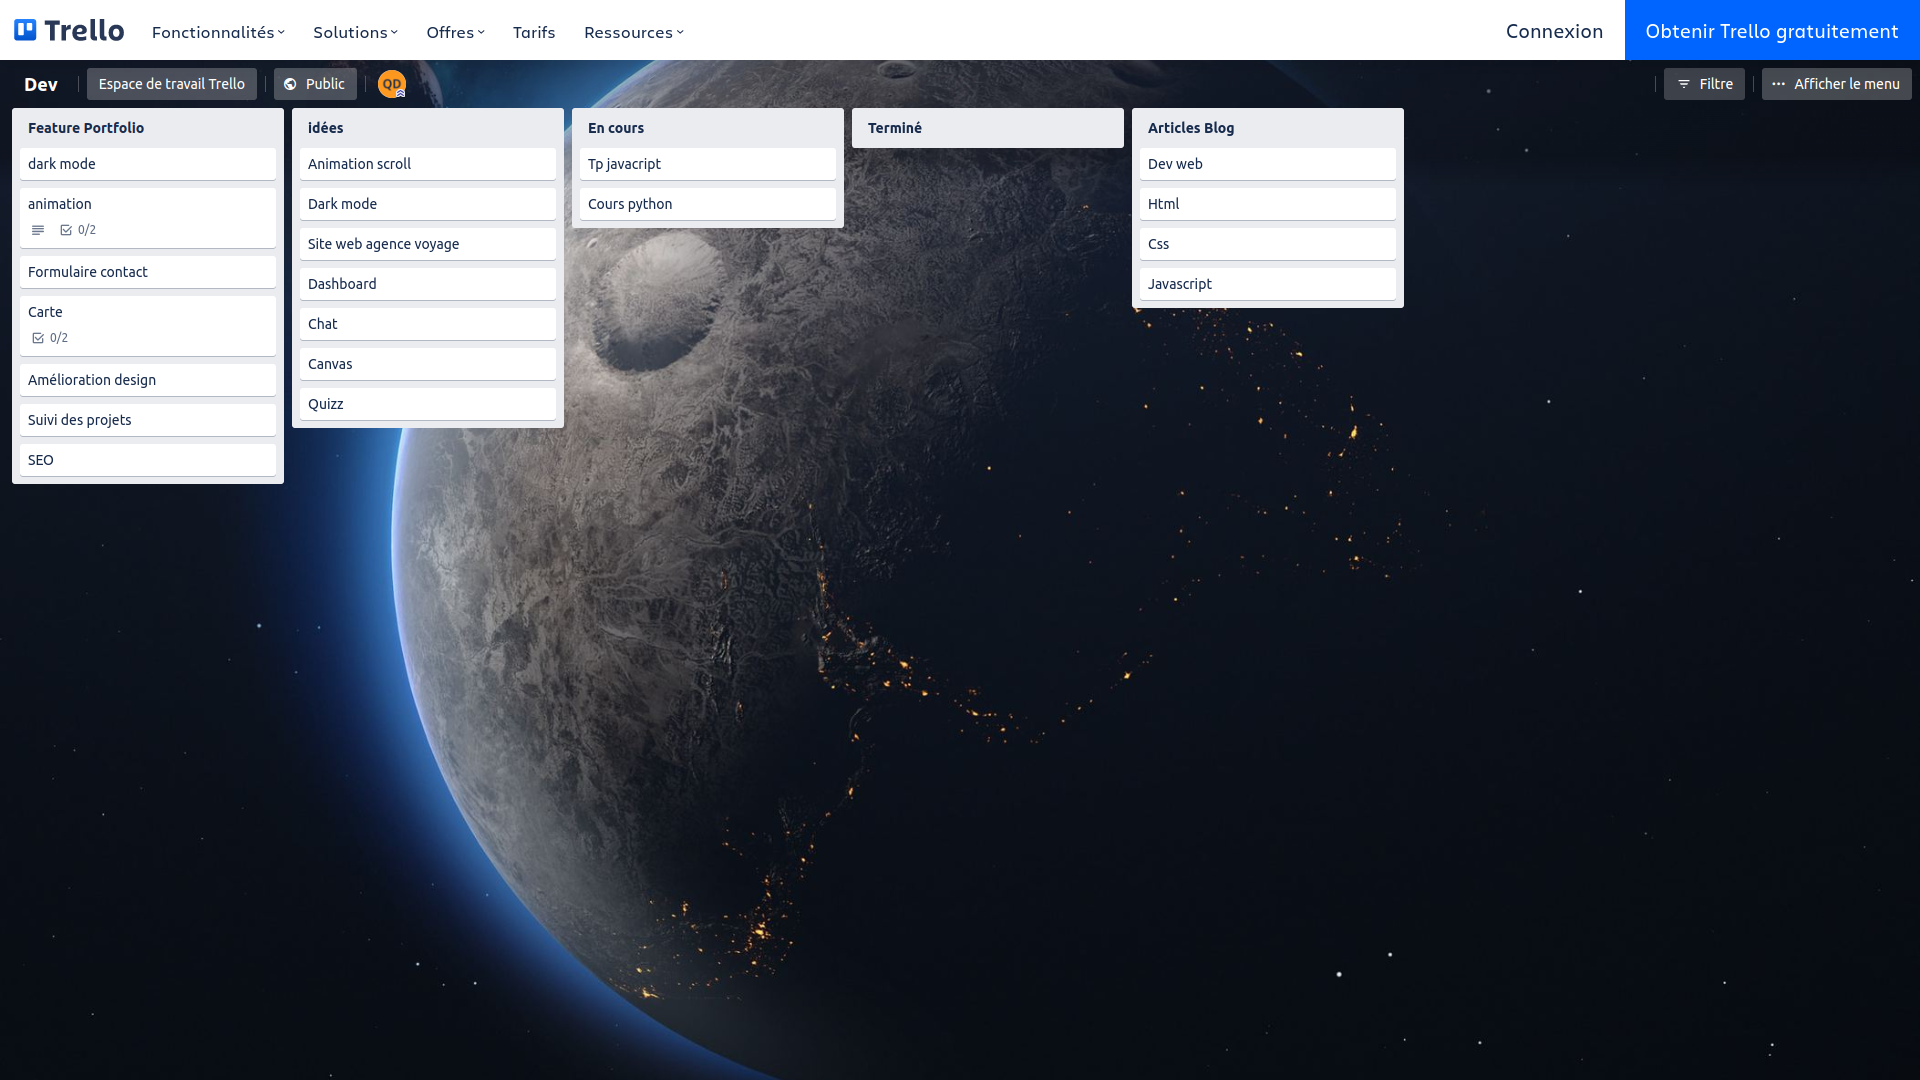1920x1080 pixels.
Task: Open the Cours python card
Action: pos(707,204)
